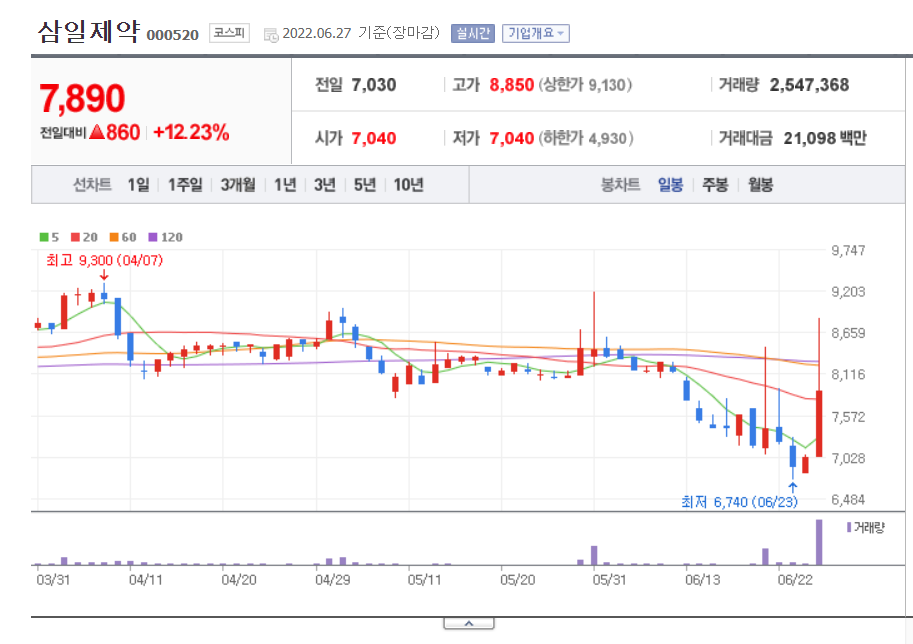This screenshot has width=913, height=644.
Task: Click the current price 7,890
Action: 82,98
